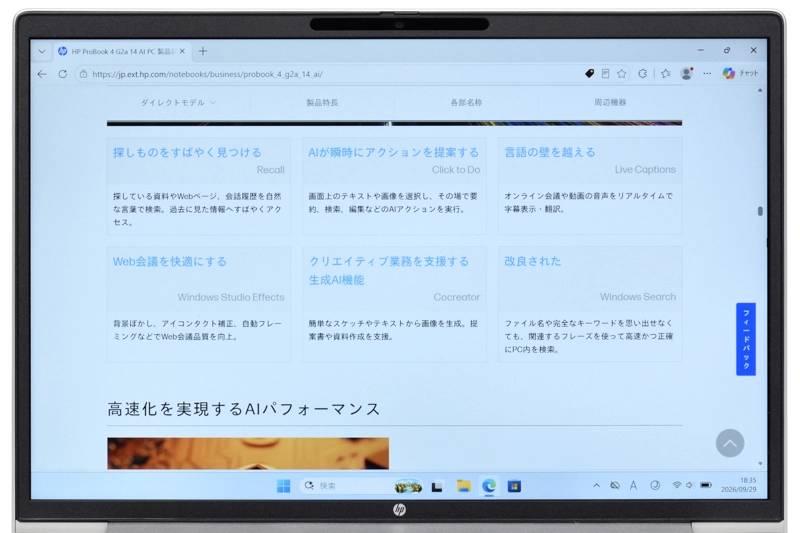Open the blue フィードバック side button
800x533 pixels.
point(745,339)
